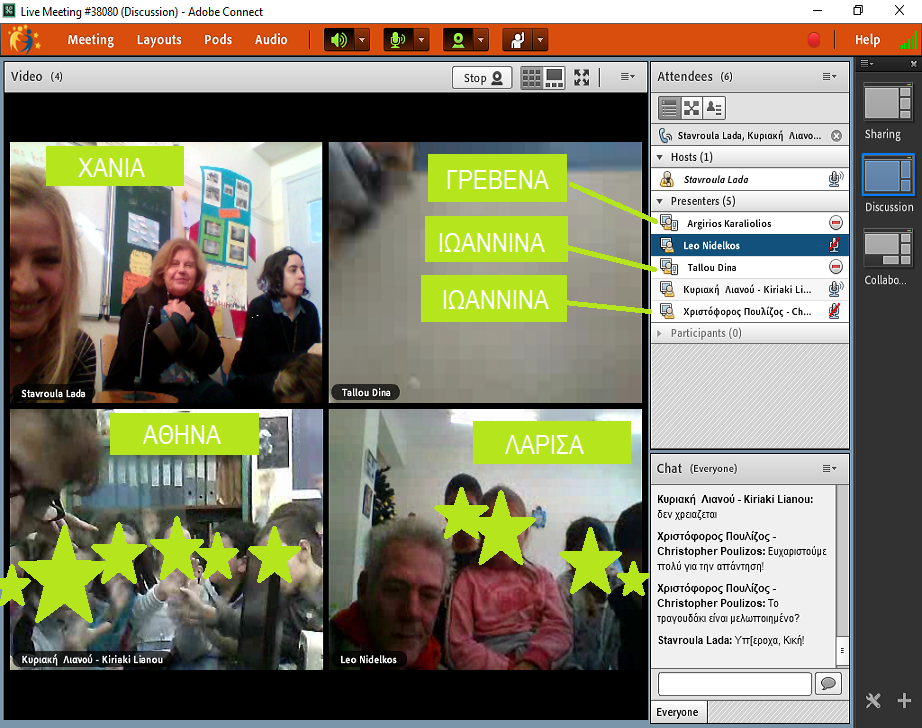Image resolution: width=922 pixels, height=728 pixels.
Task: Click Kiriaki Lianou's video feed
Action: point(166,540)
